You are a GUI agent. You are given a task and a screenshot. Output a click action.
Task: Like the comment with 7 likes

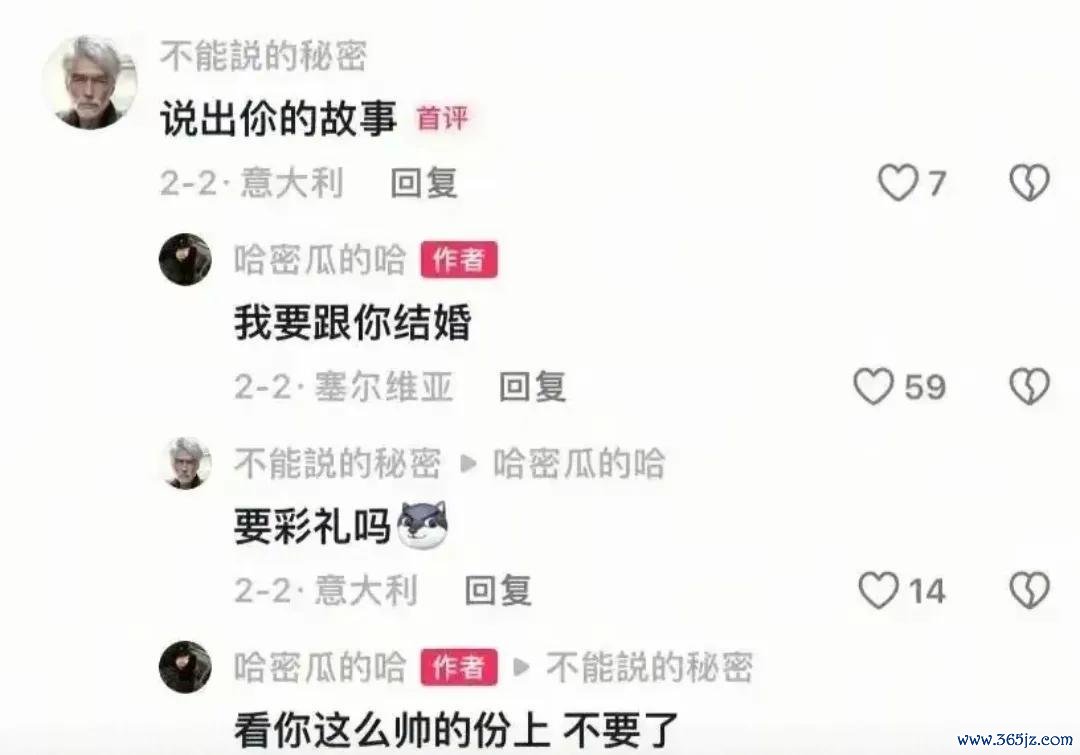[x=897, y=183]
